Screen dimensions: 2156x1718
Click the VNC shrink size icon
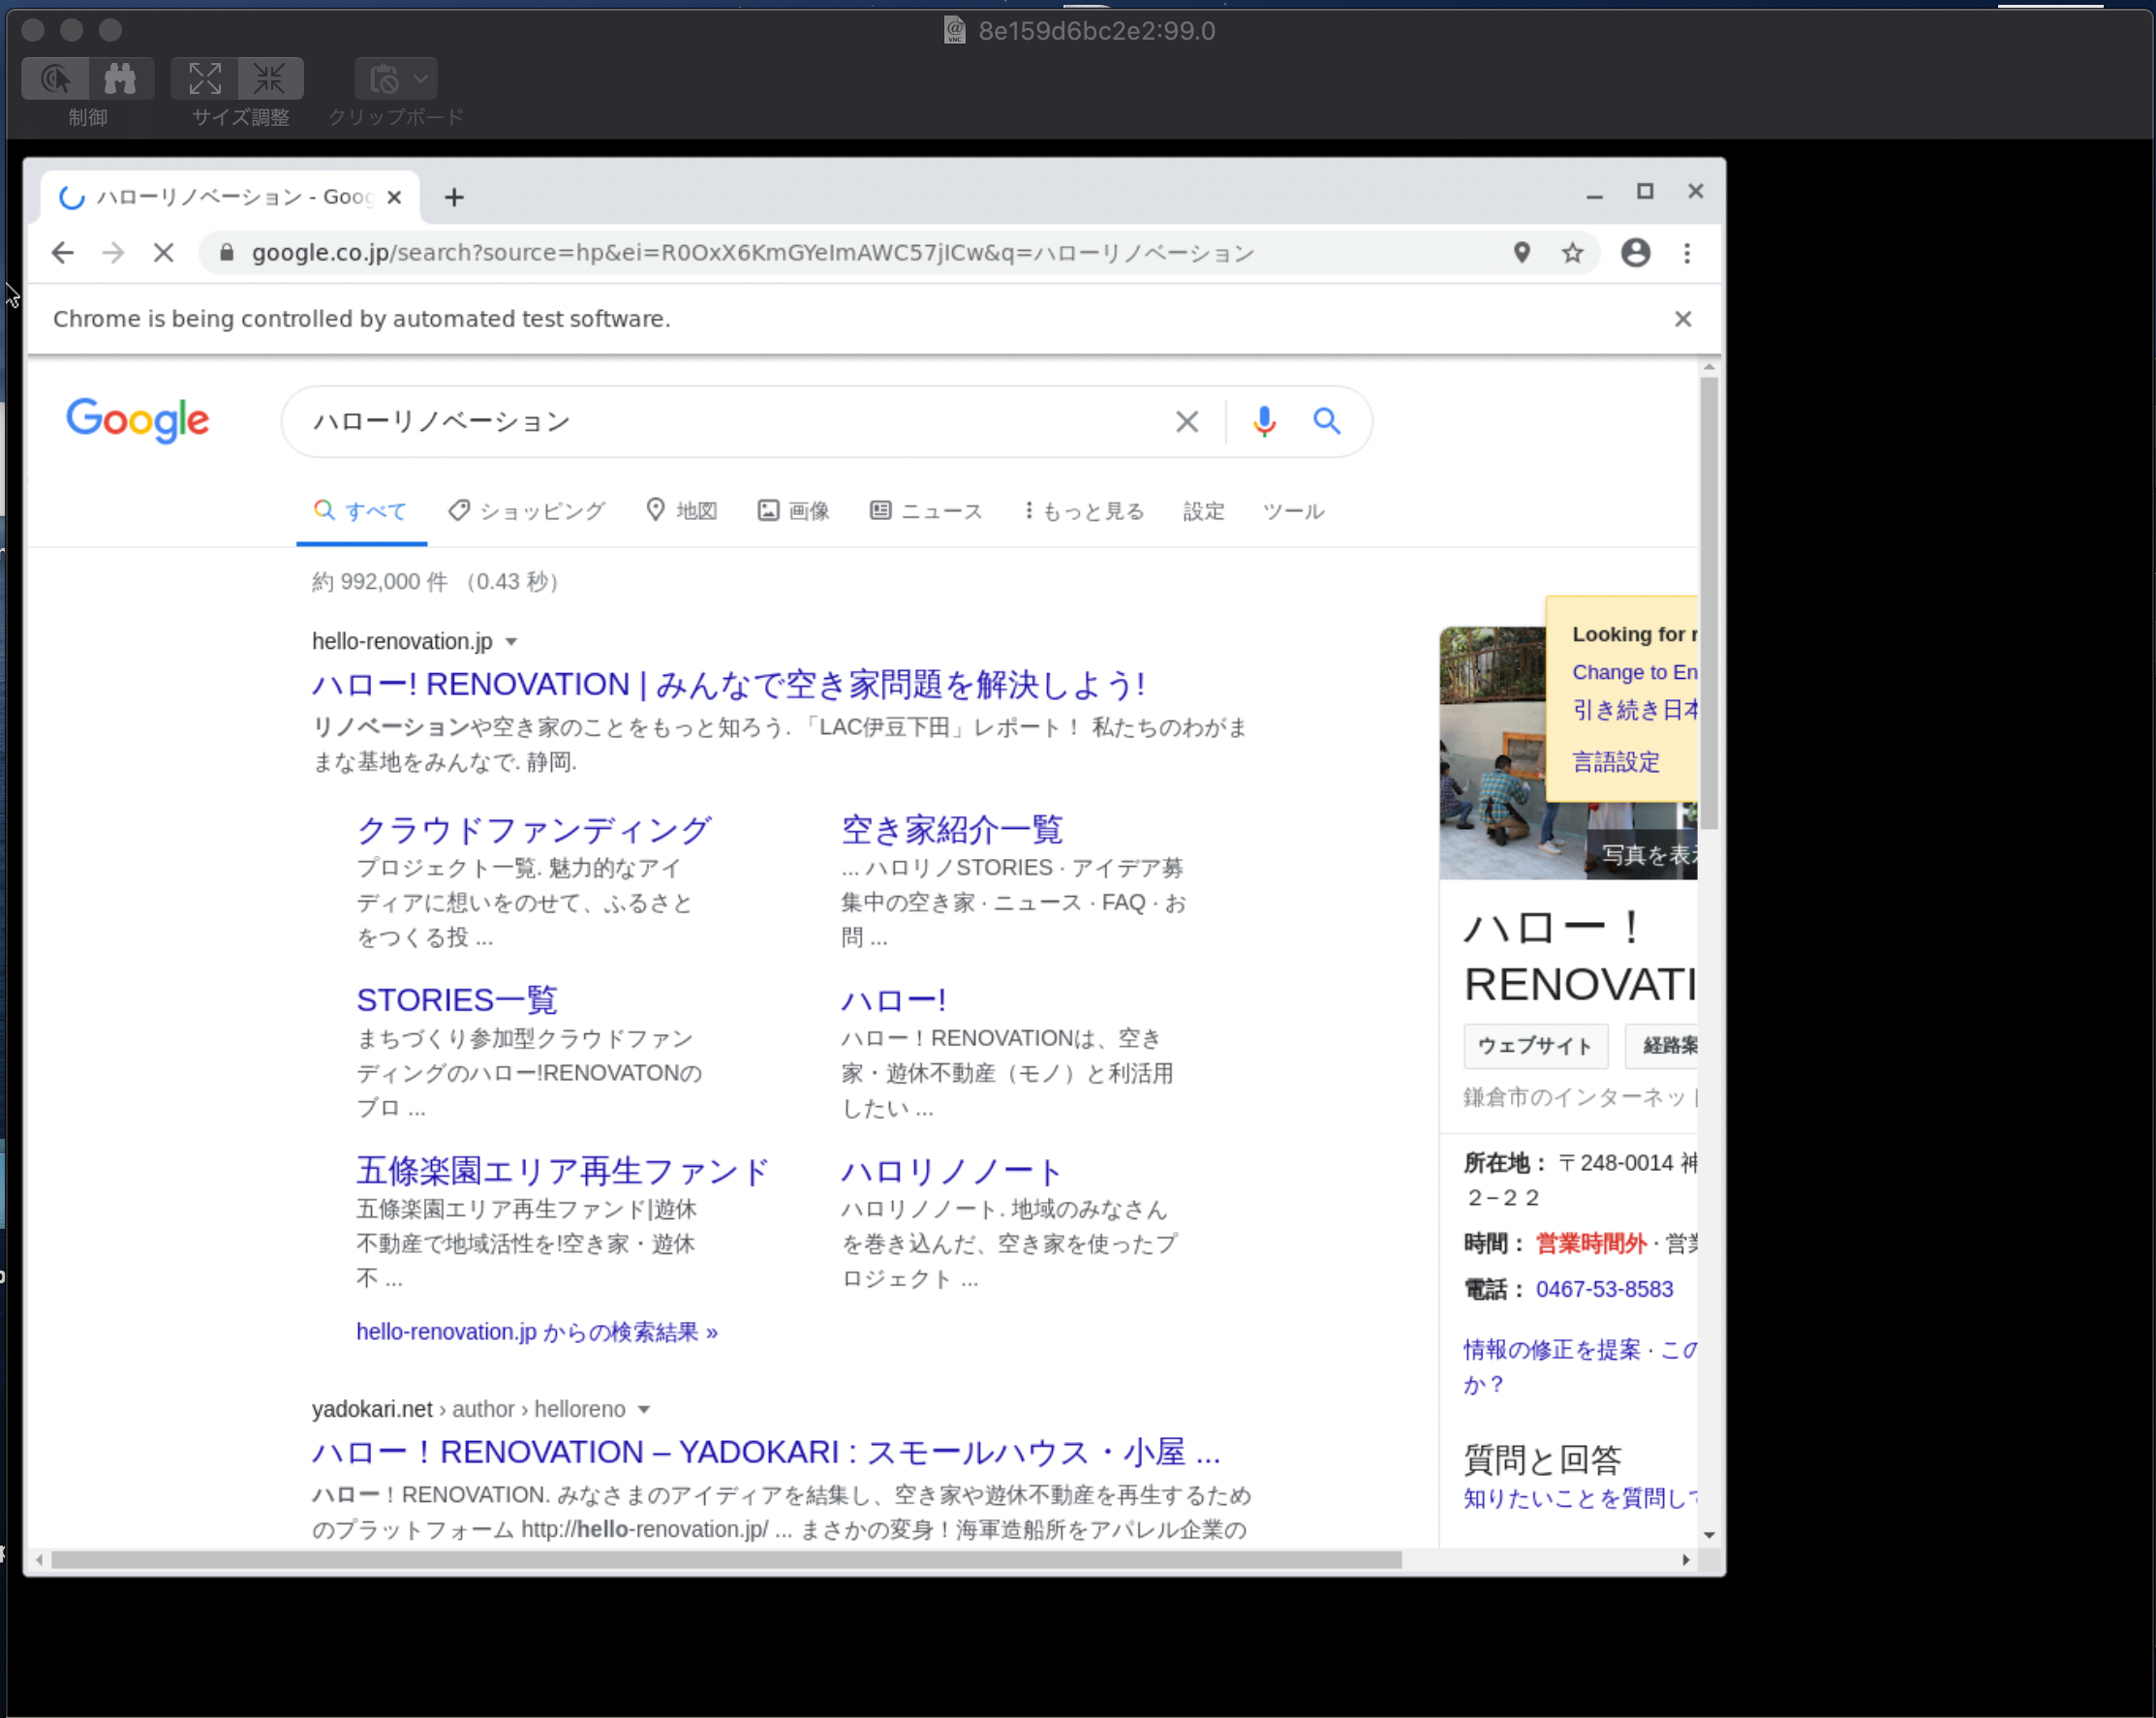point(270,78)
